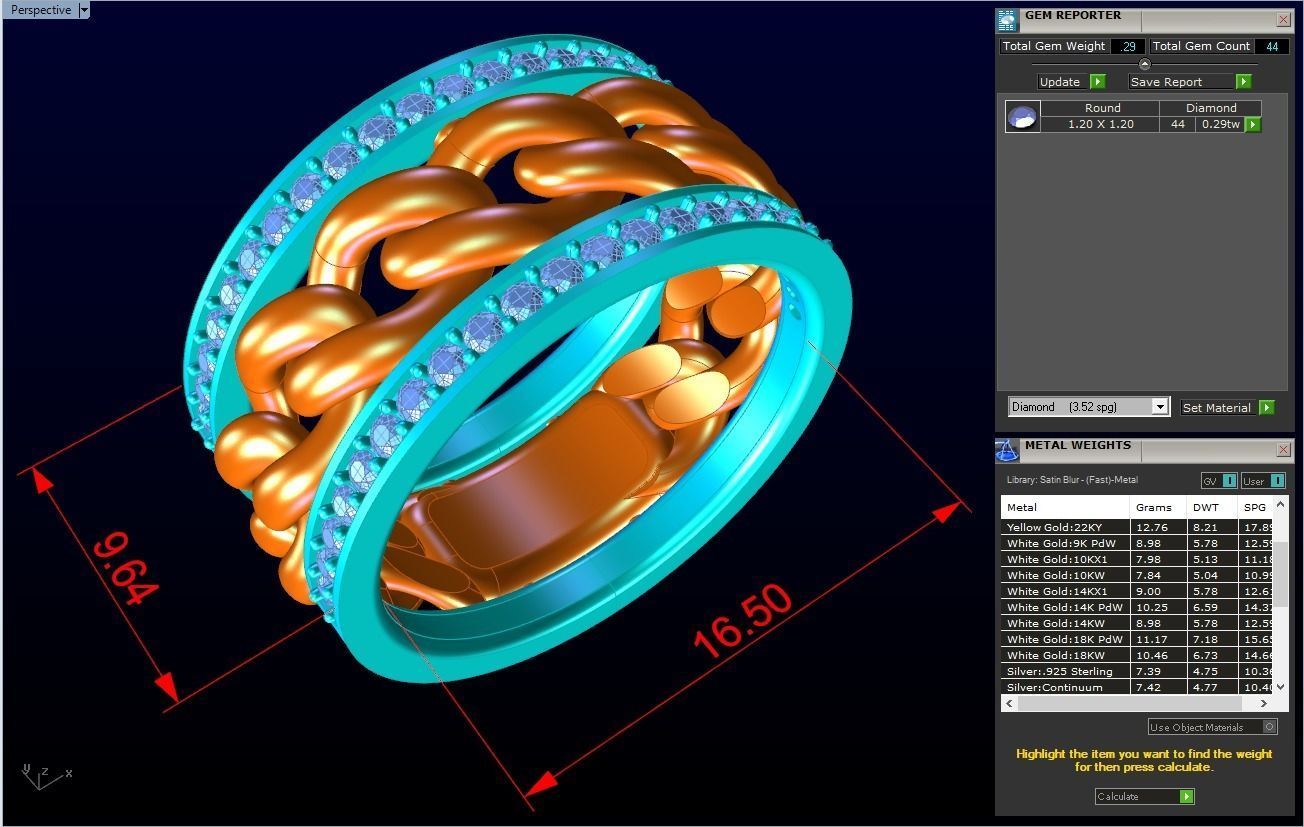Sort by the SPG column header
Image resolution: width=1304 pixels, height=827 pixels.
click(x=1254, y=507)
